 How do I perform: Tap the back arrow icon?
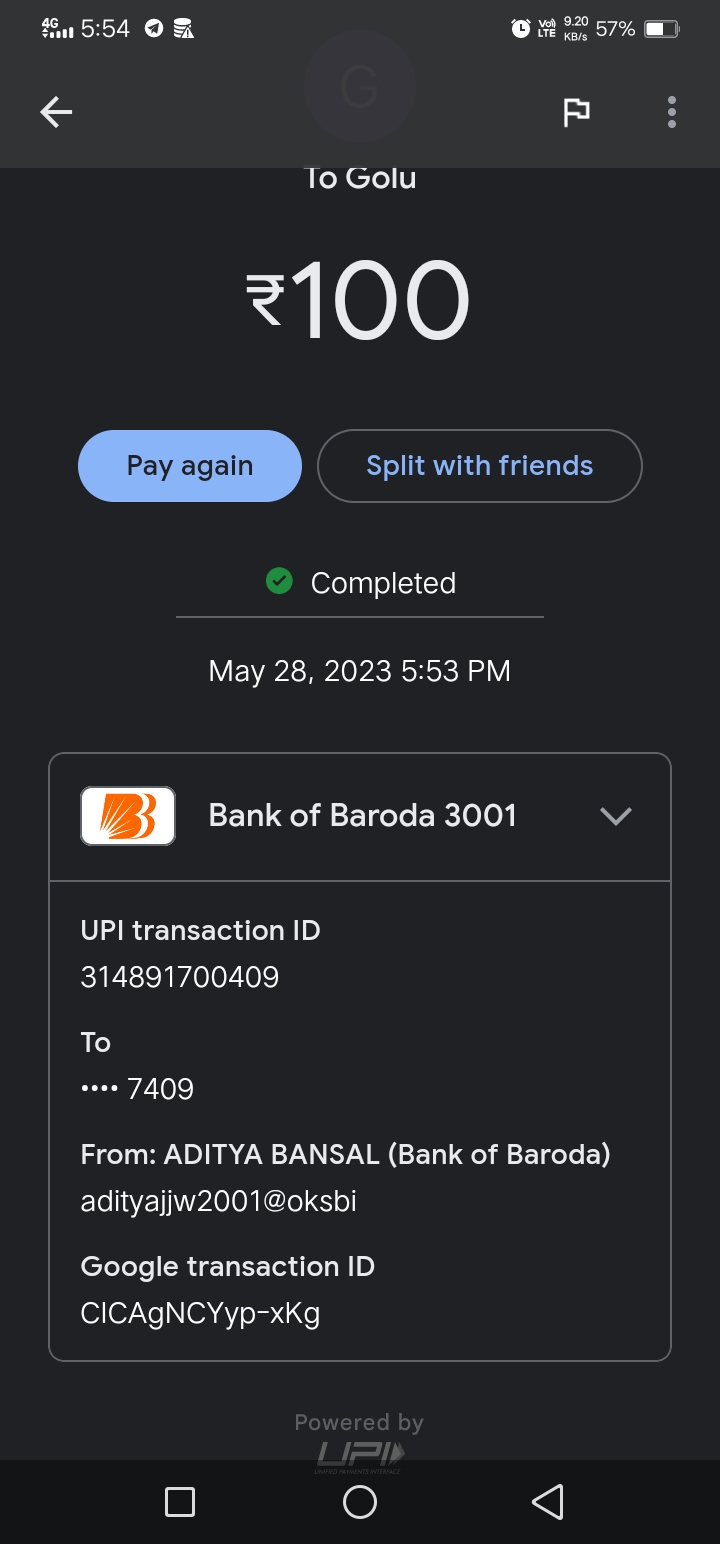(x=56, y=112)
